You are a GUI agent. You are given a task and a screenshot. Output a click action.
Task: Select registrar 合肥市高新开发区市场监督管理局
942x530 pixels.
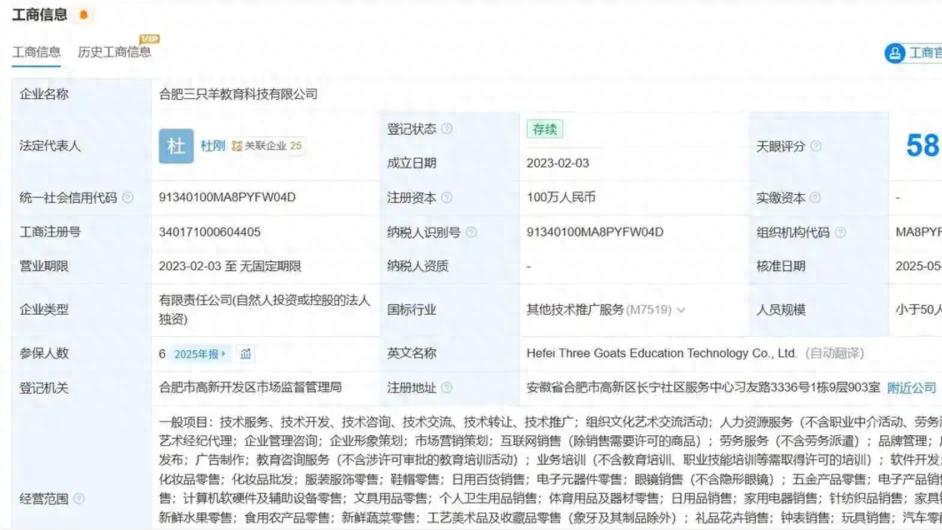click(251, 387)
